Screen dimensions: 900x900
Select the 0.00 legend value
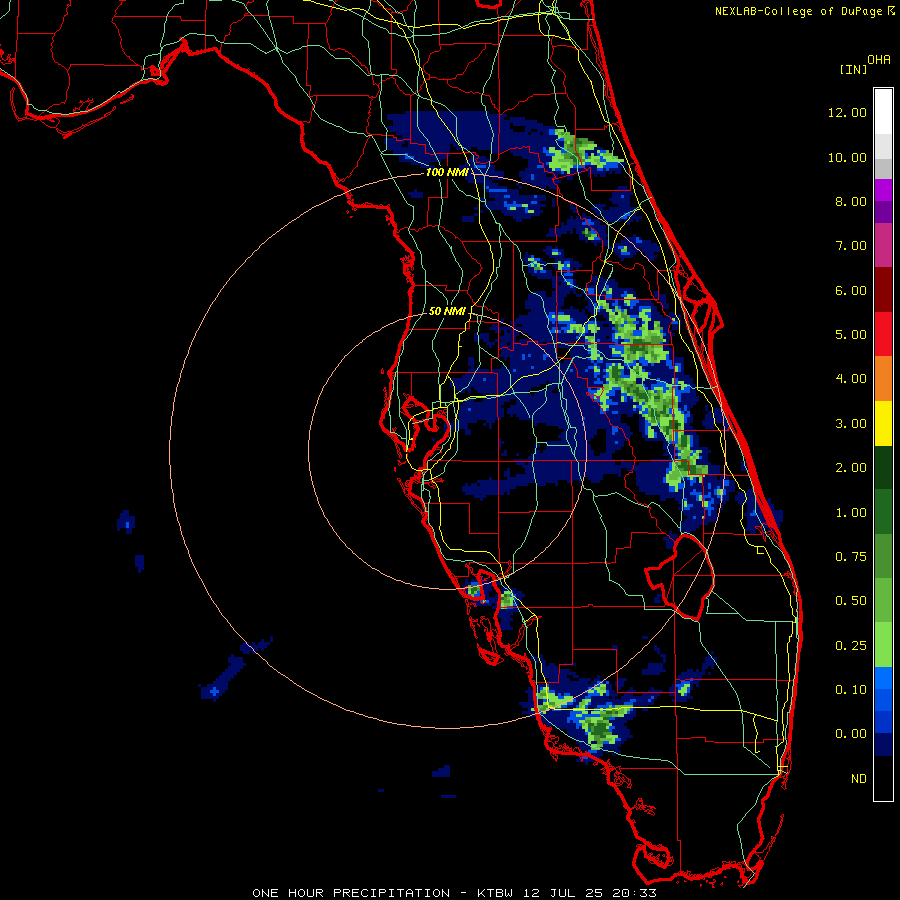pyautogui.click(x=851, y=734)
